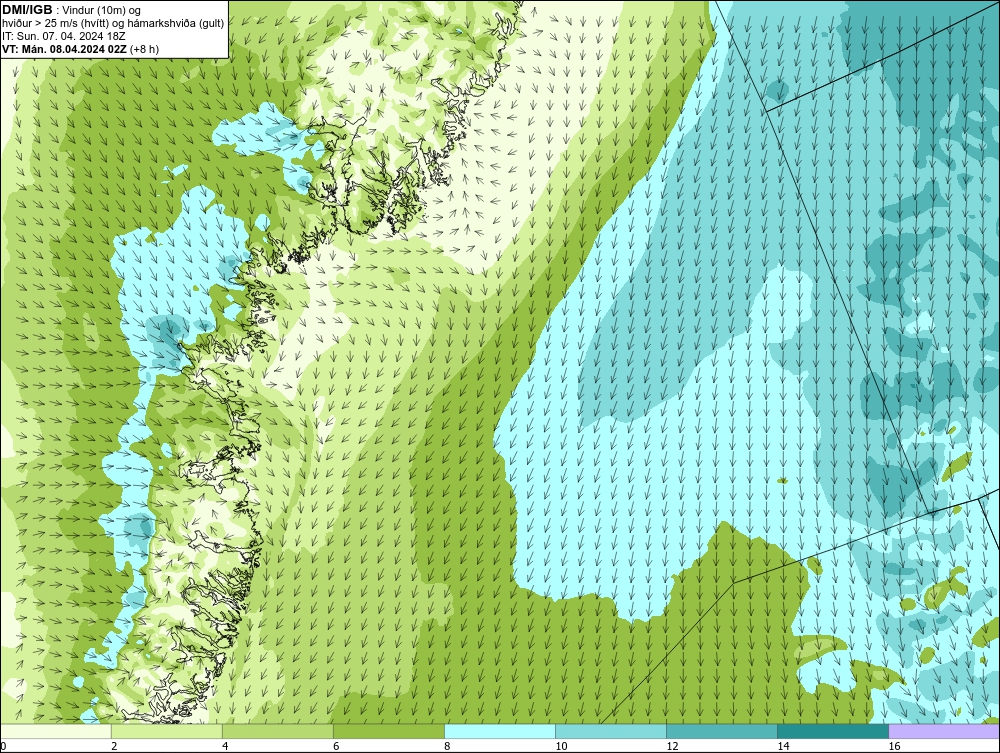Click the legend label '2'
The height and width of the screenshot is (753, 1000).
(x=114, y=746)
